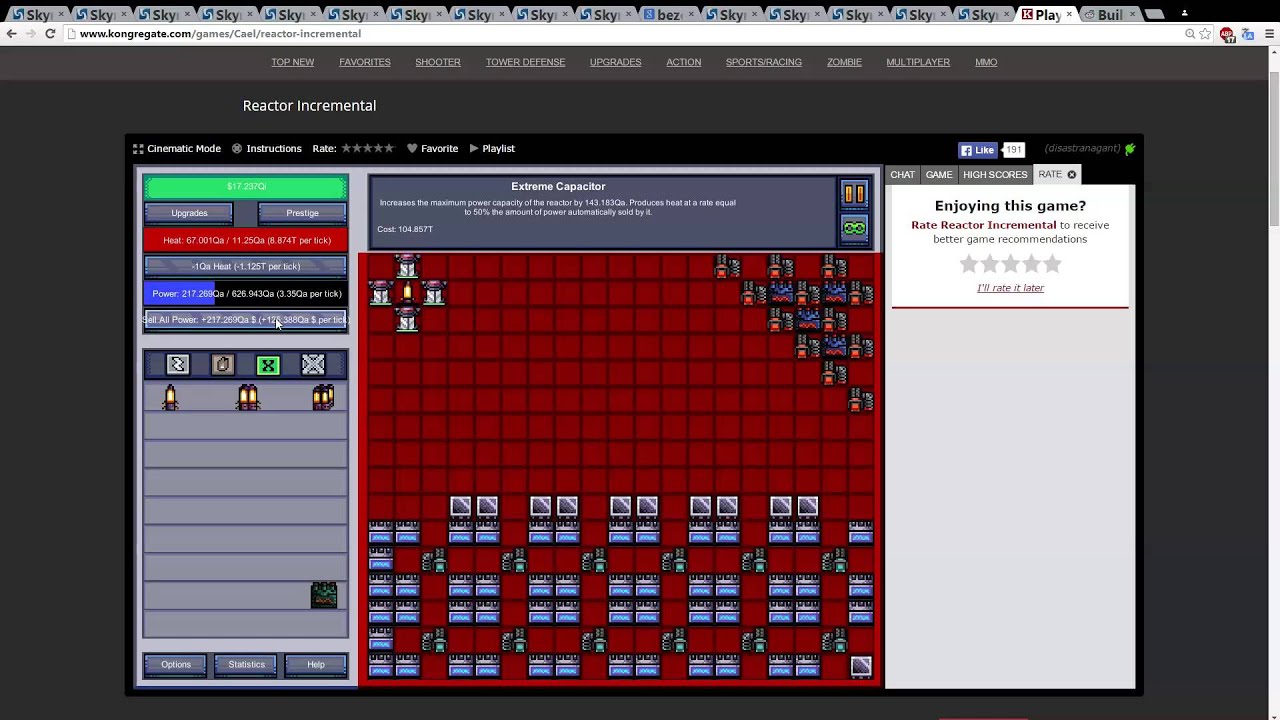Bookmark this page with the star icon

point(1205,34)
